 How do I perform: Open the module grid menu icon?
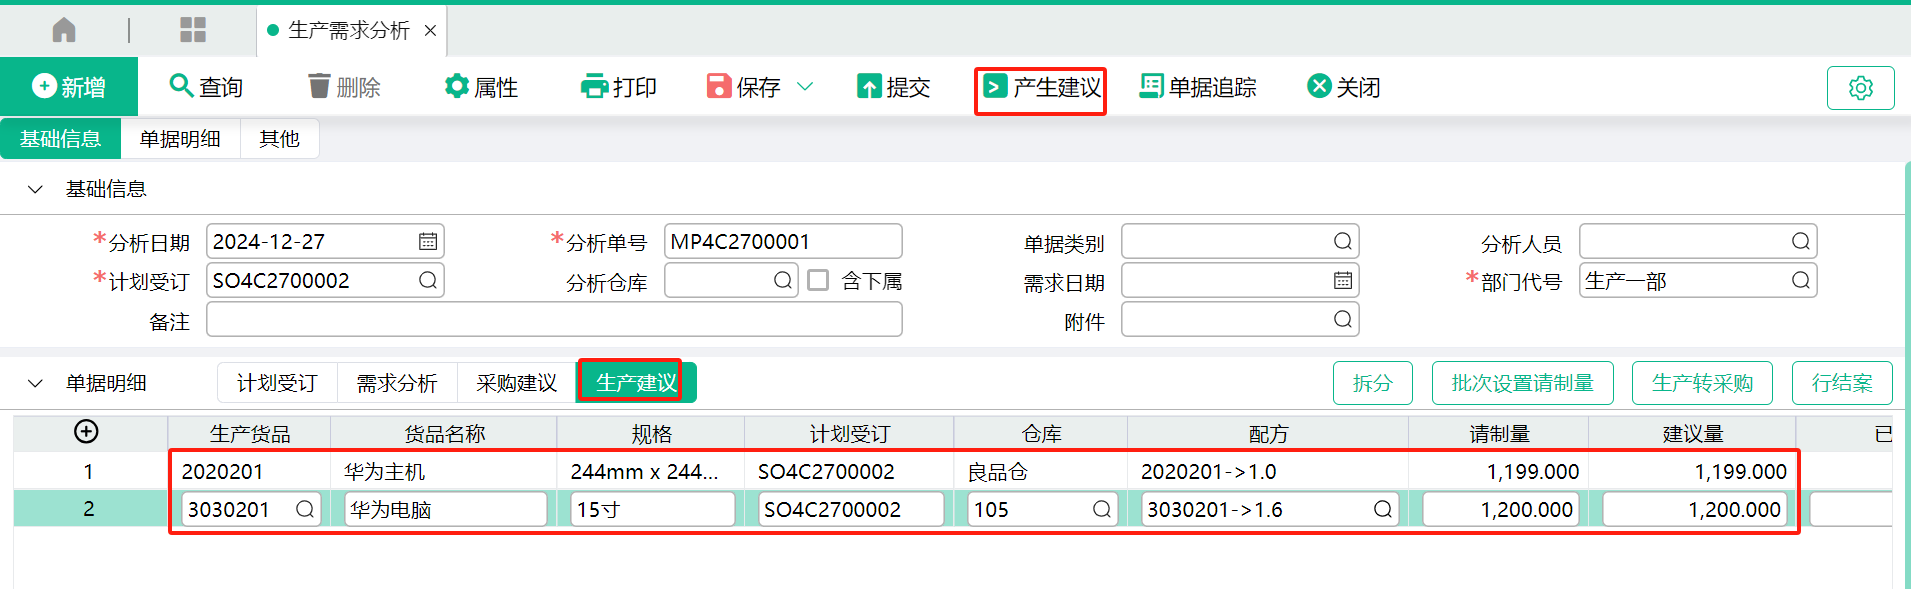193,30
